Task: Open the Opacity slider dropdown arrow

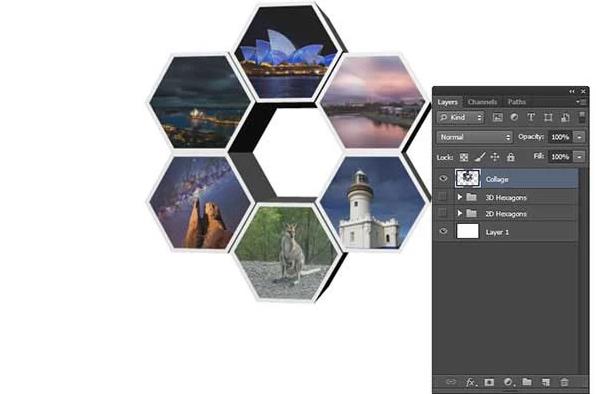Action: point(579,137)
